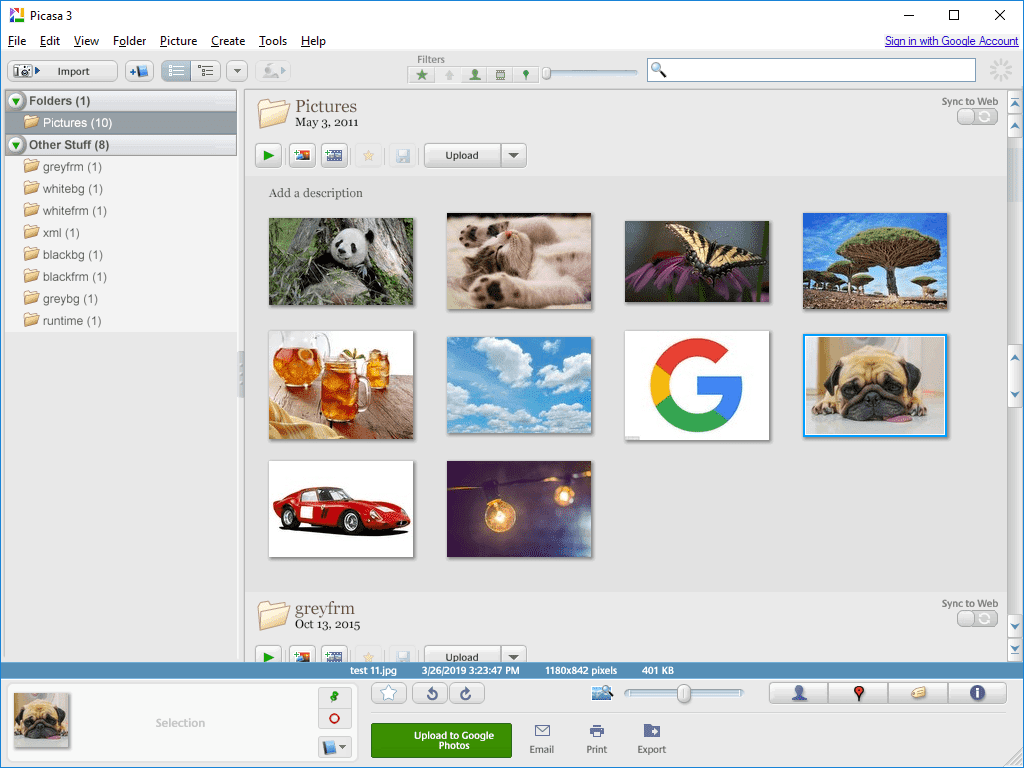Image resolution: width=1024 pixels, height=768 pixels.
Task: Print the selected photo
Action: coord(596,739)
